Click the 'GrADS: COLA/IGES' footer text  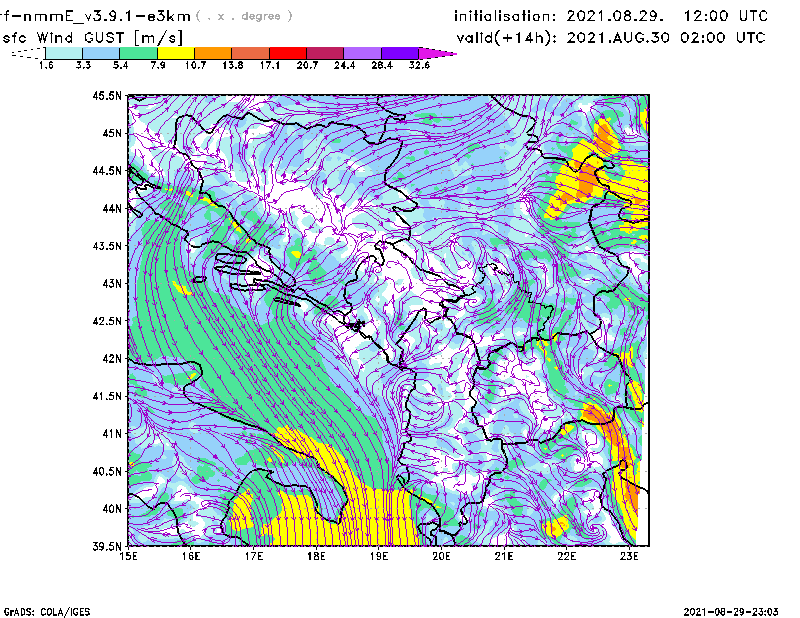point(47,612)
